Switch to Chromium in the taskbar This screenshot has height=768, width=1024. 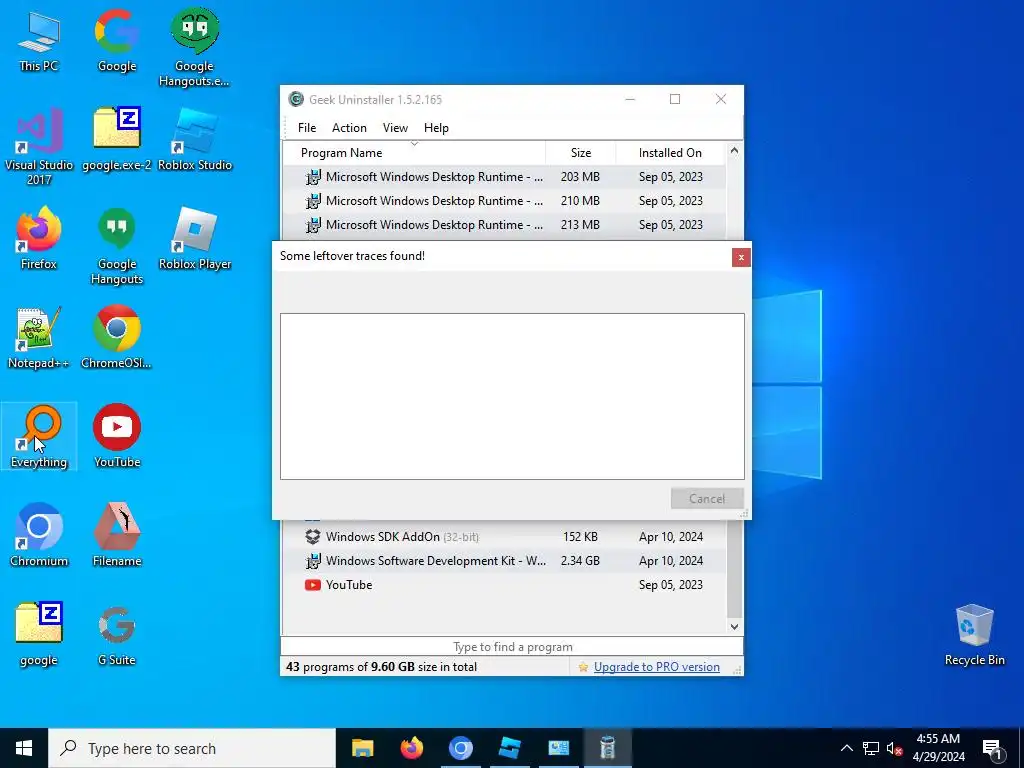(460, 748)
